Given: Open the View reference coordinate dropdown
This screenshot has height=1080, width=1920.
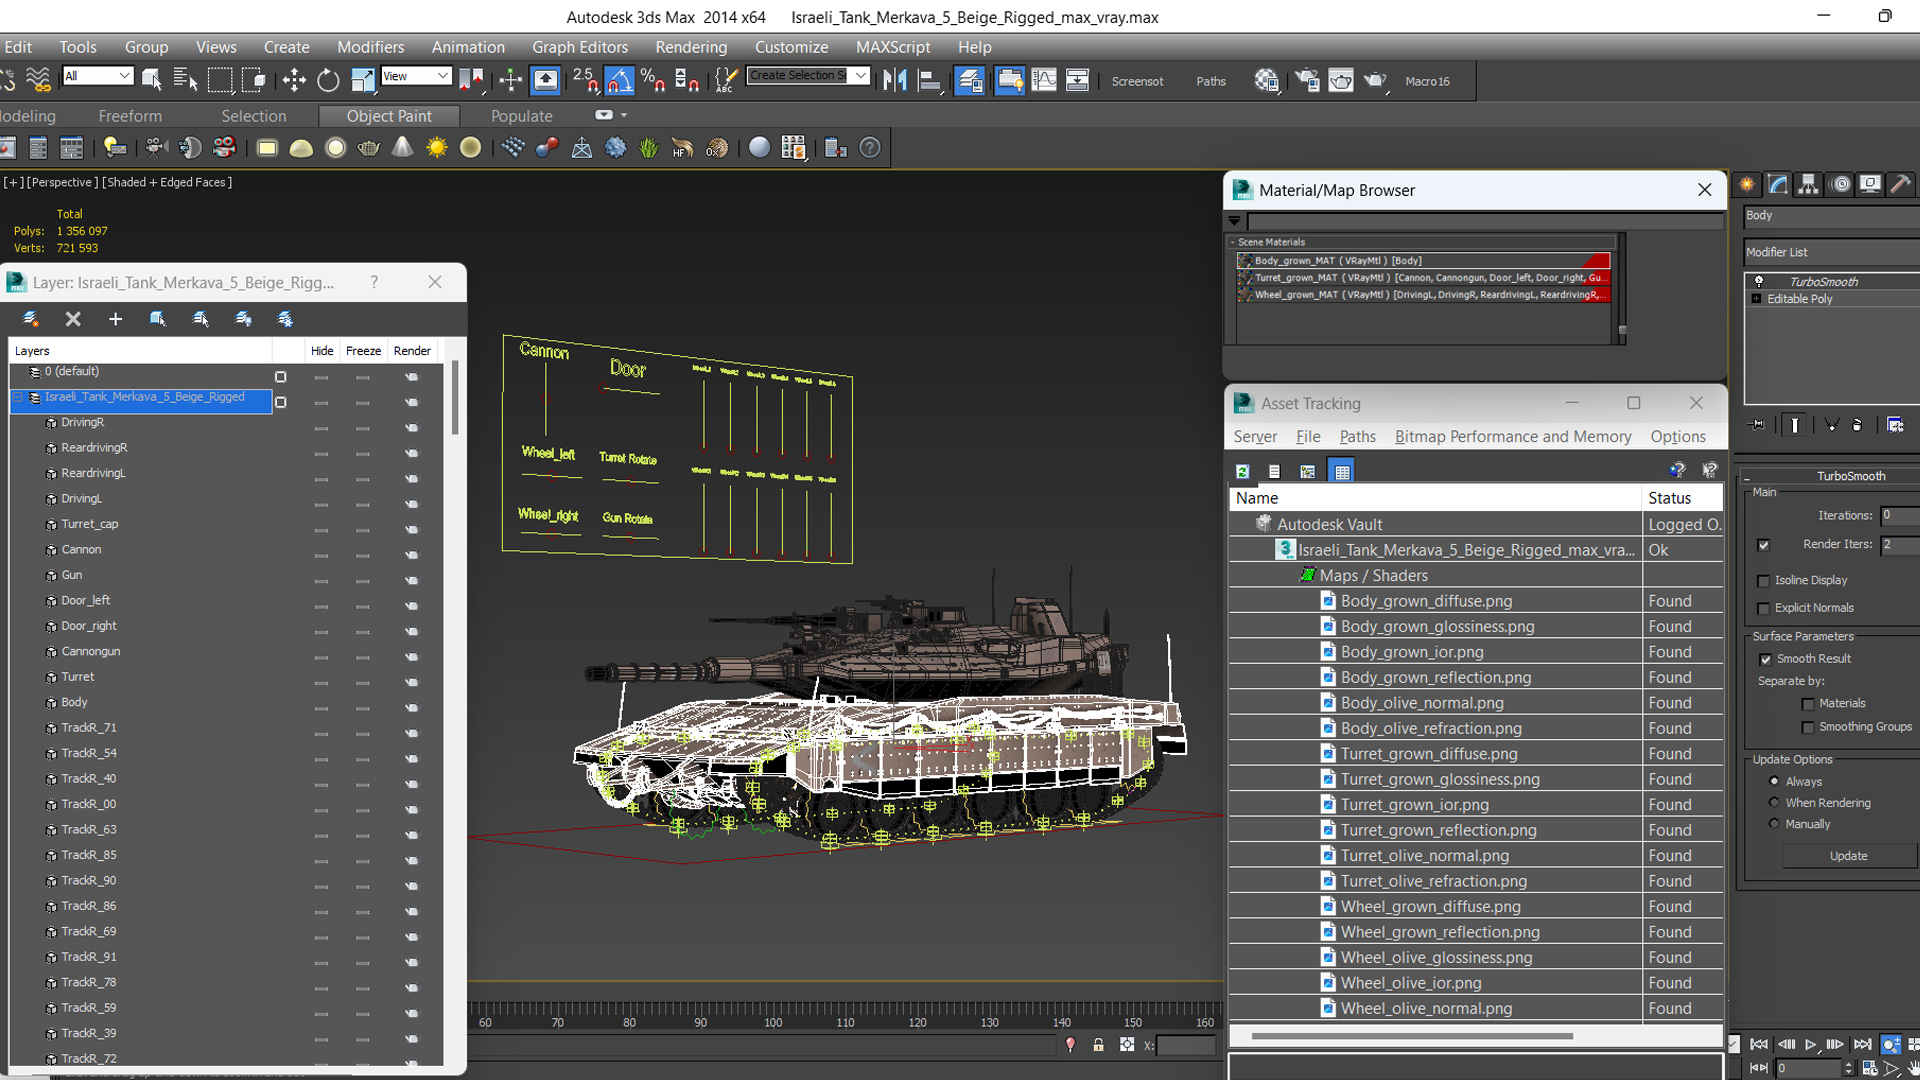Looking at the screenshot, I should [x=416, y=76].
